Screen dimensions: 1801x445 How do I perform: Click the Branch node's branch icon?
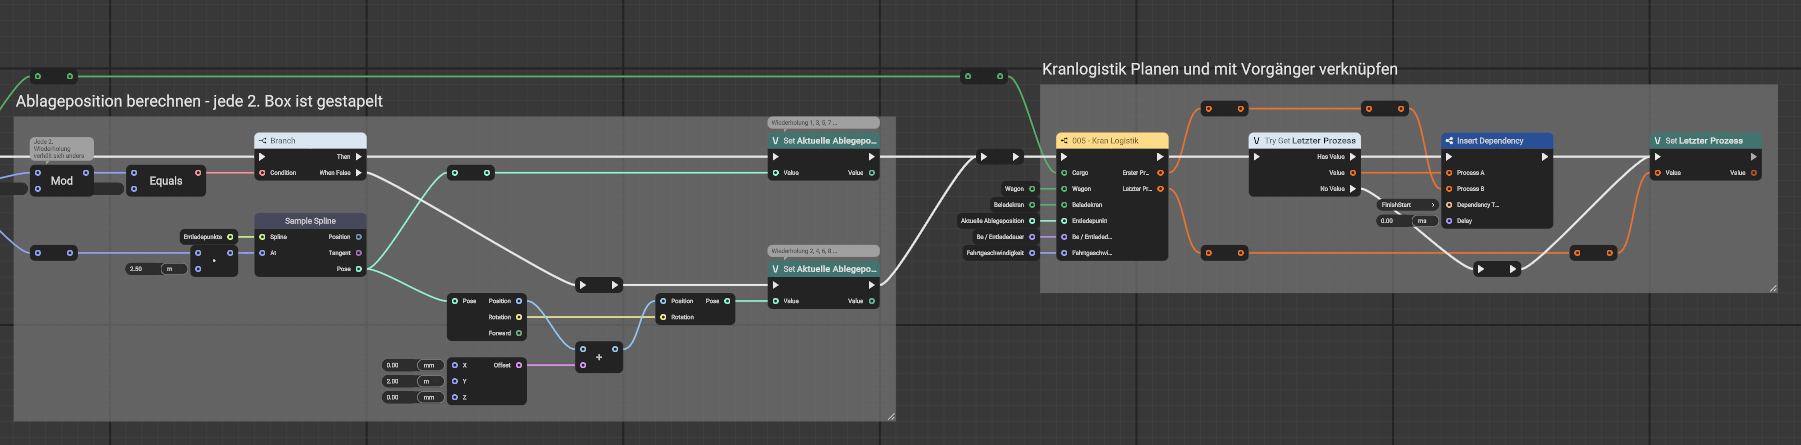click(262, 141)
